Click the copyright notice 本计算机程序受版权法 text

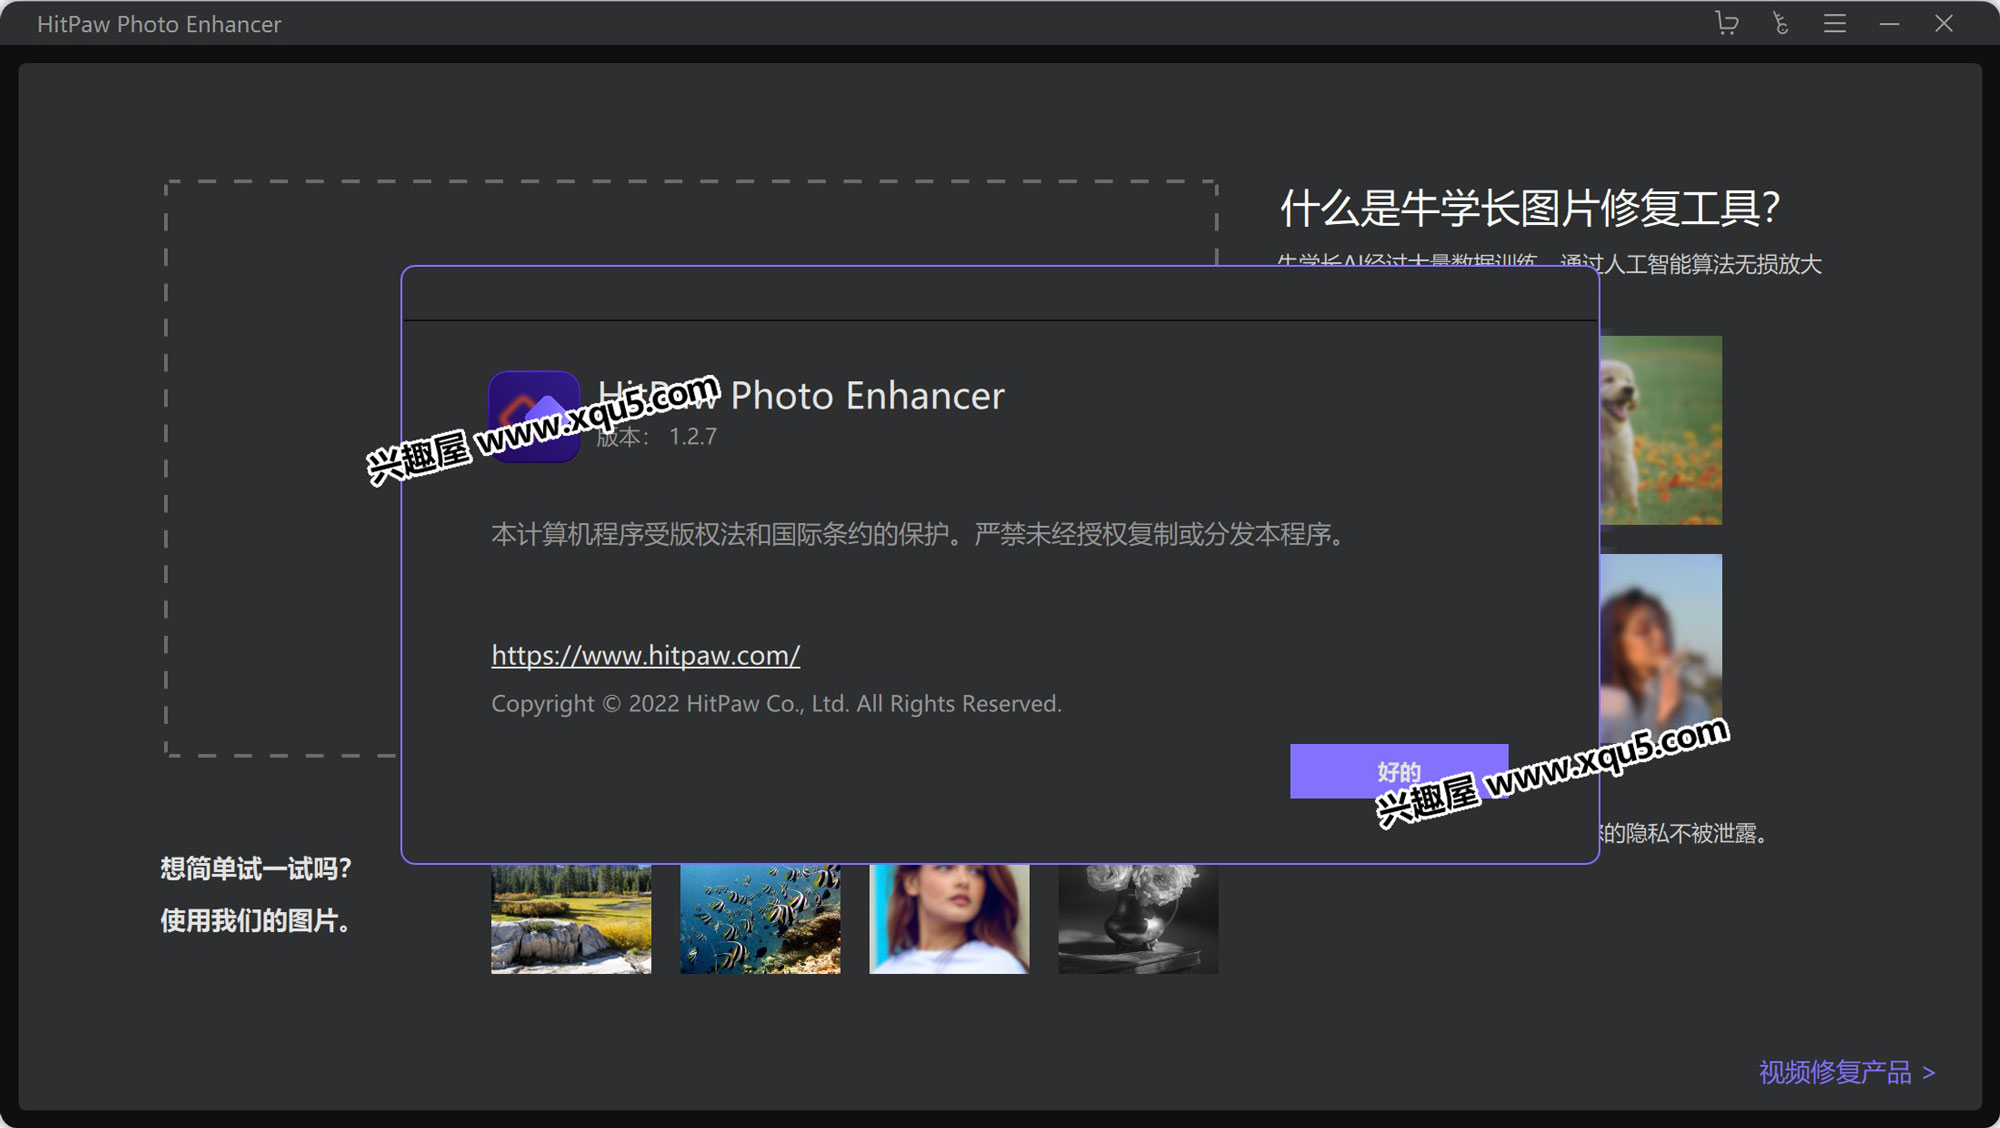click(919, 534)
